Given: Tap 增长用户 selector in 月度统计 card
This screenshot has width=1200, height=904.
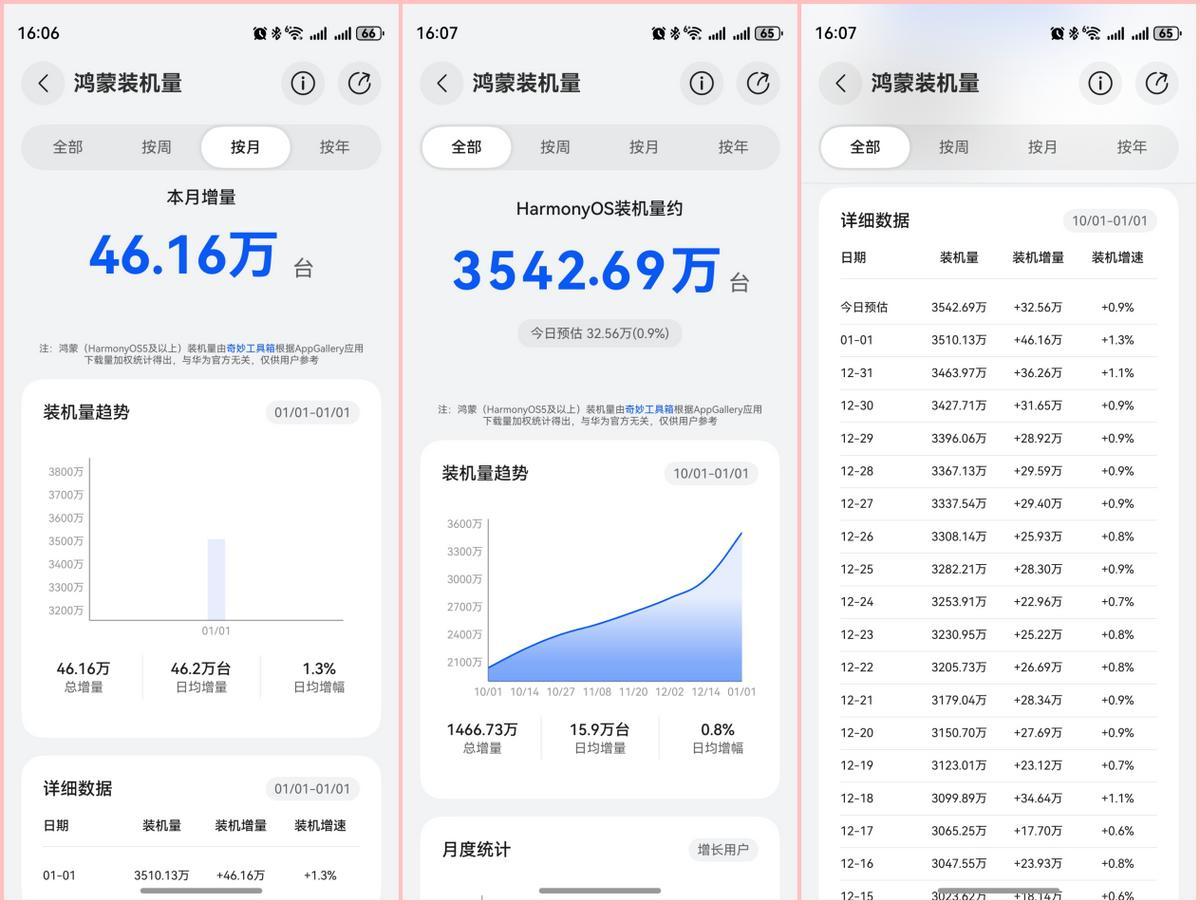Looking at the screenshot, I should (723, 850).
